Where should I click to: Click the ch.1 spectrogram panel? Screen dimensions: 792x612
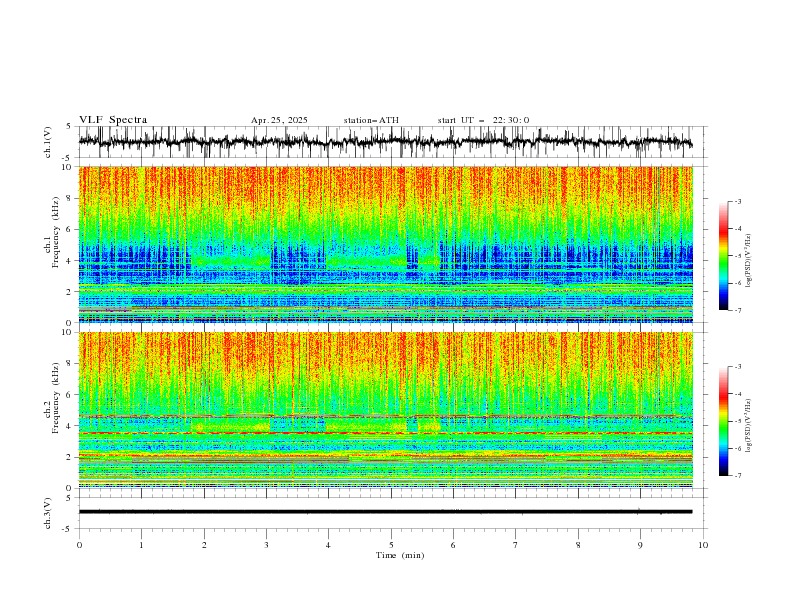coord(386,244)
